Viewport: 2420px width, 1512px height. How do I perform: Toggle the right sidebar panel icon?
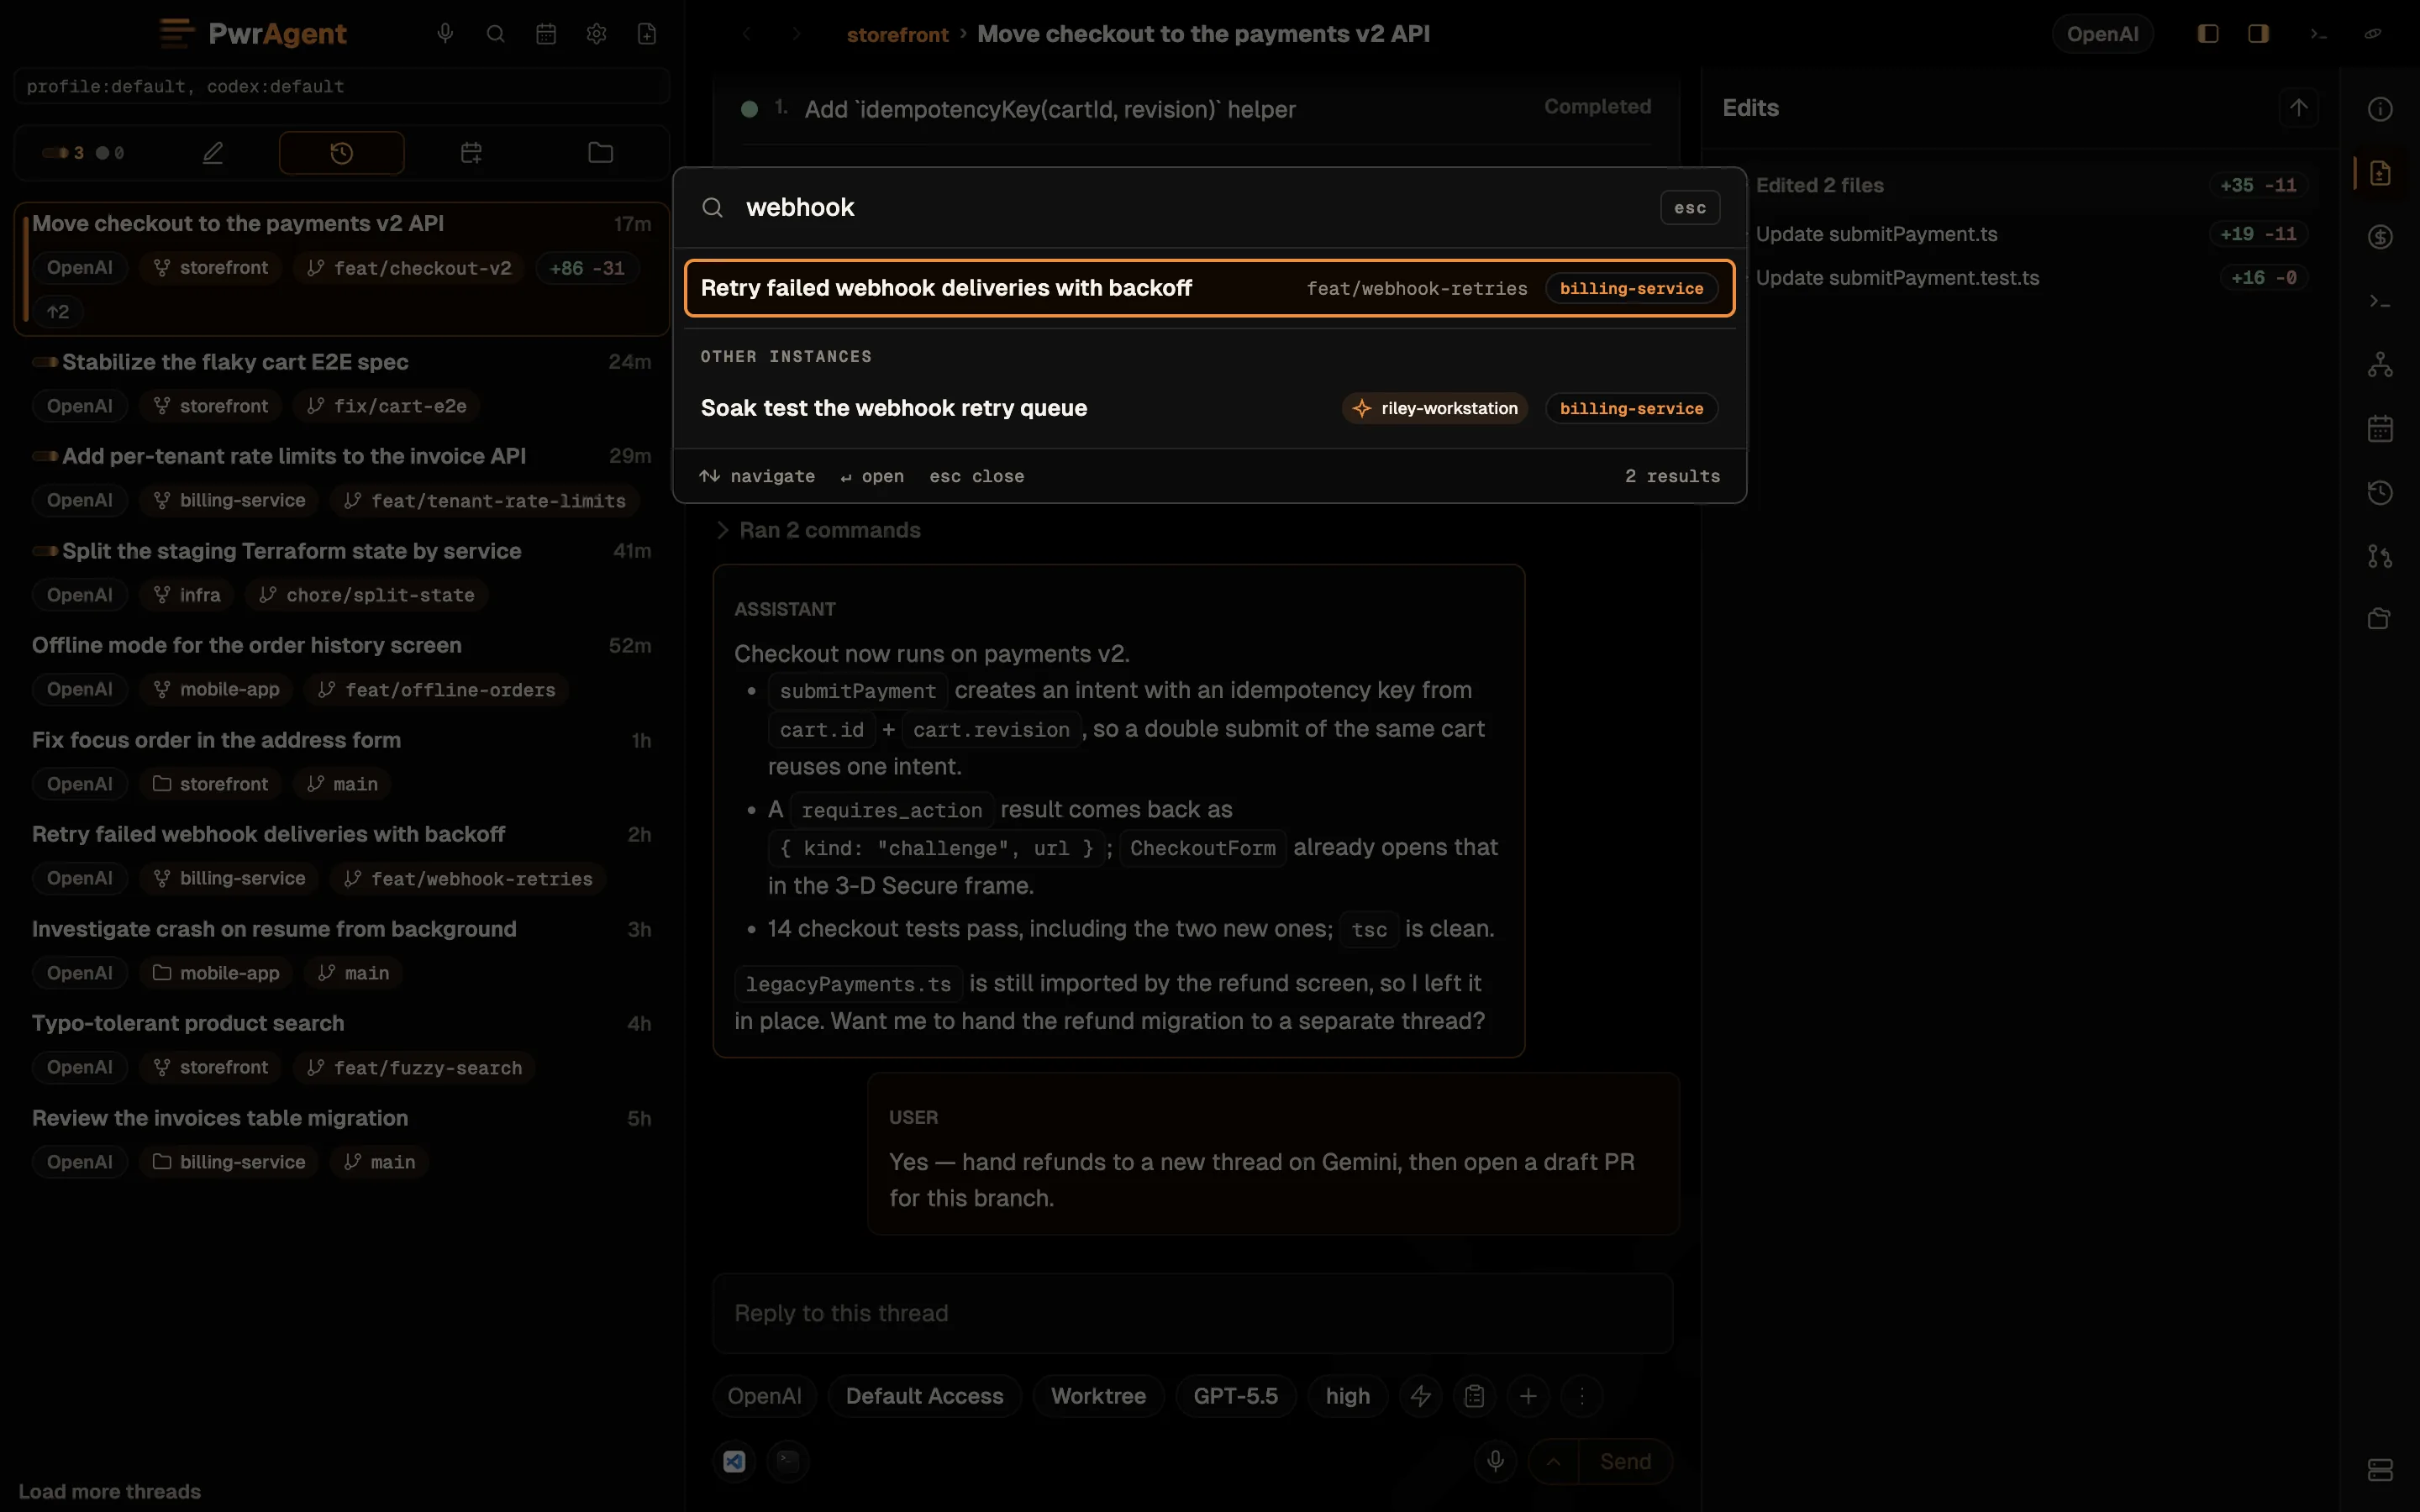pyautogui.click(x=2258, y=34)
